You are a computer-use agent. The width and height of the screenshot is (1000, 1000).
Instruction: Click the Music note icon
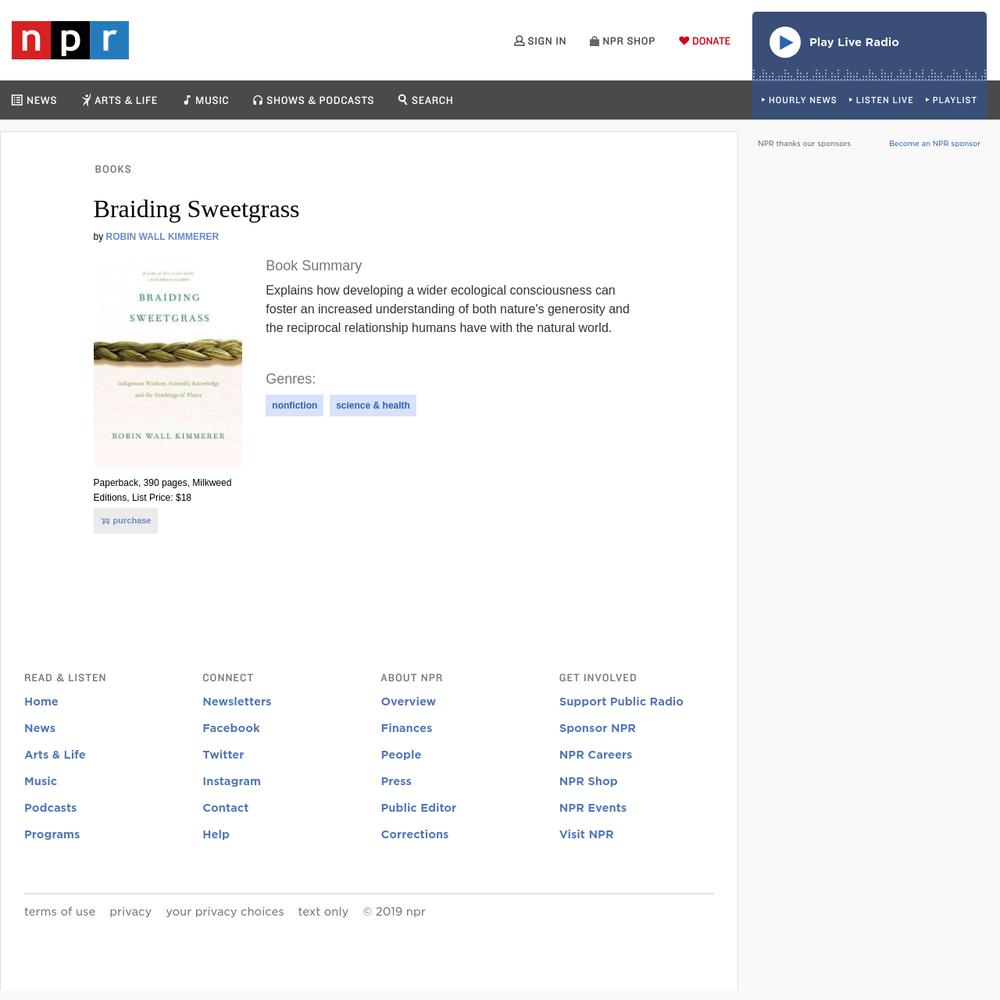187,100
